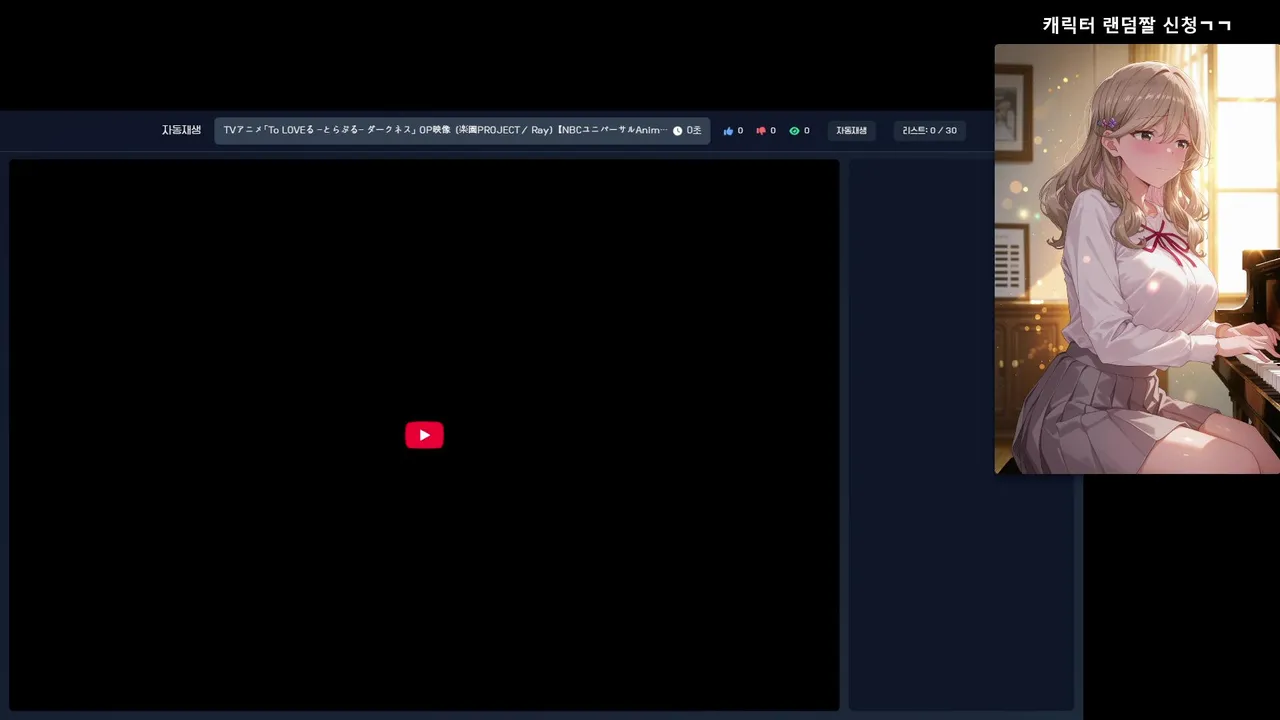Click the red thumbs-down dislike icon
This screenshot has height=720, width=1280.
(761, 131)
